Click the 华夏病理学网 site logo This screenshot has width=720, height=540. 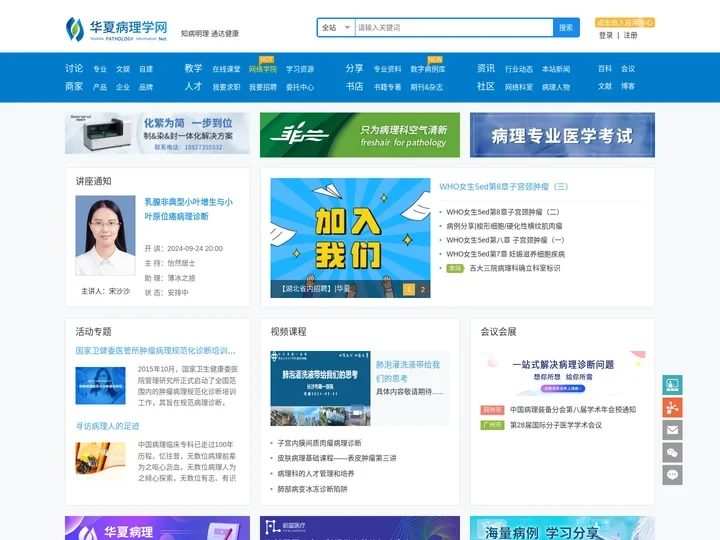tap(116, 29)
